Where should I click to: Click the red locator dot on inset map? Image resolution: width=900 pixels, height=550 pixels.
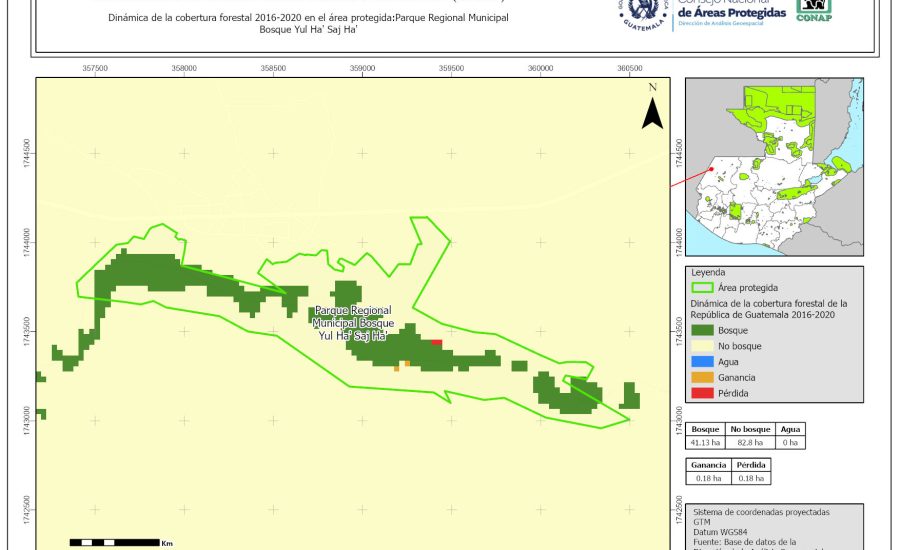coord(712,169)
